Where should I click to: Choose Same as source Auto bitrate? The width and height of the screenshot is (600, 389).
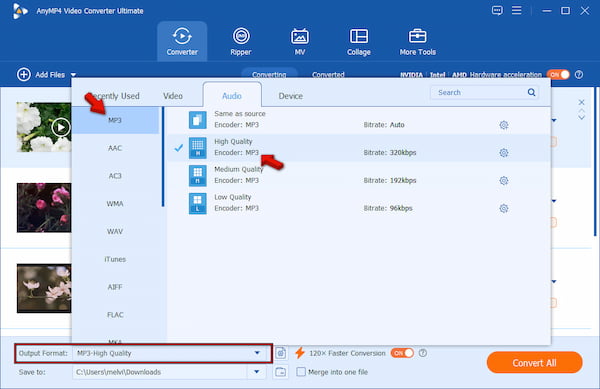point(358,120)
